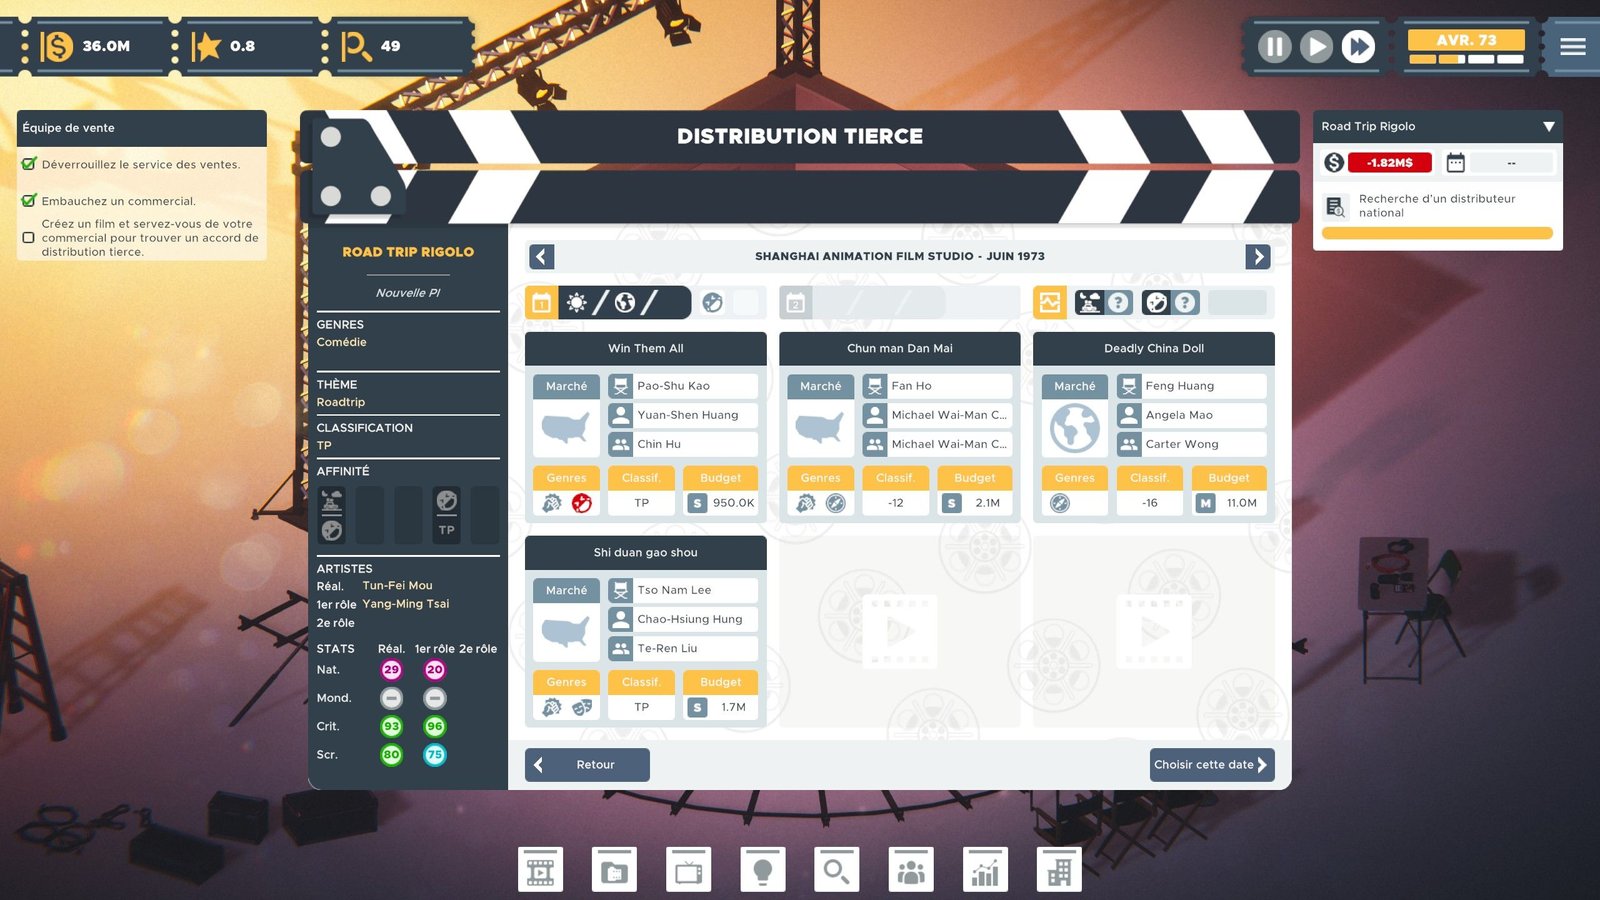
Task: Toggle 'Déverrouillez le service des ventes' checkbox
Action: pyautogui.click(x=29, y=164)
